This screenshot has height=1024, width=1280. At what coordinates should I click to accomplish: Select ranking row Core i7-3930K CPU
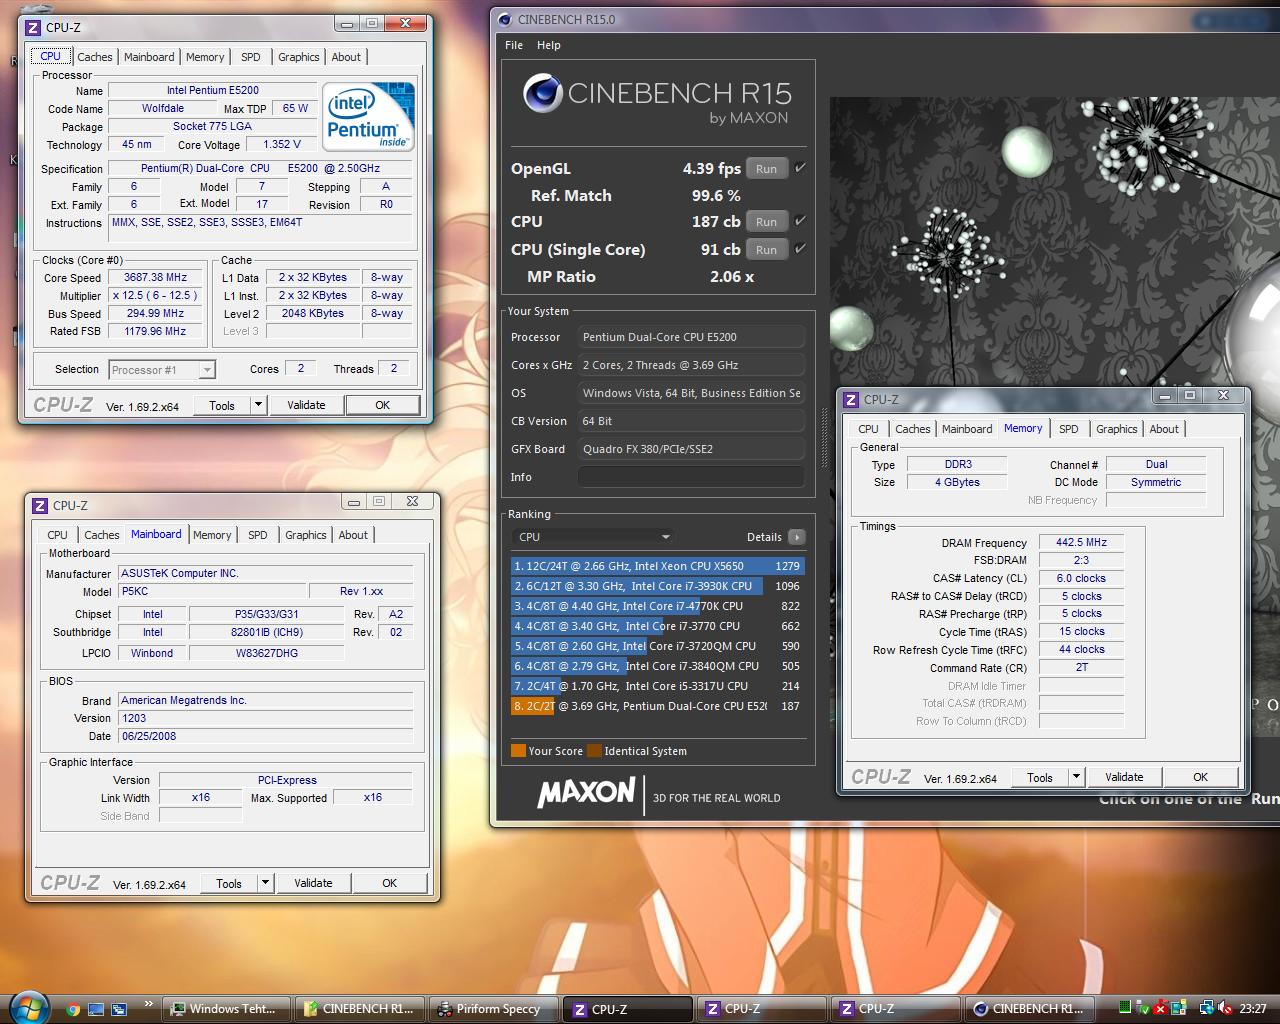[656, 586]
